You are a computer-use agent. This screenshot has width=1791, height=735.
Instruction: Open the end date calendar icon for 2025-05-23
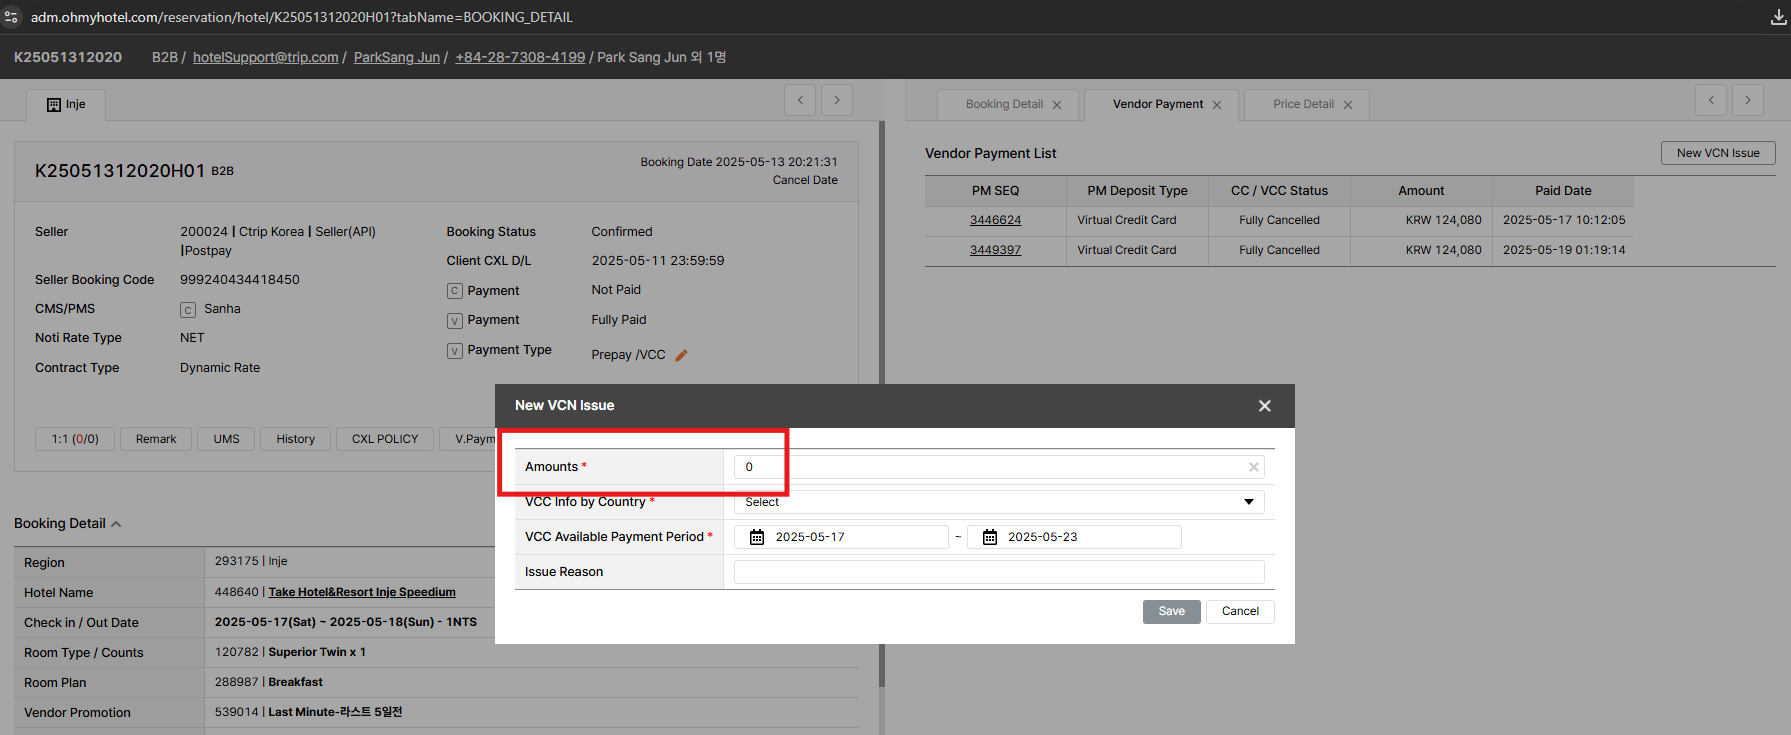point(989,537)
